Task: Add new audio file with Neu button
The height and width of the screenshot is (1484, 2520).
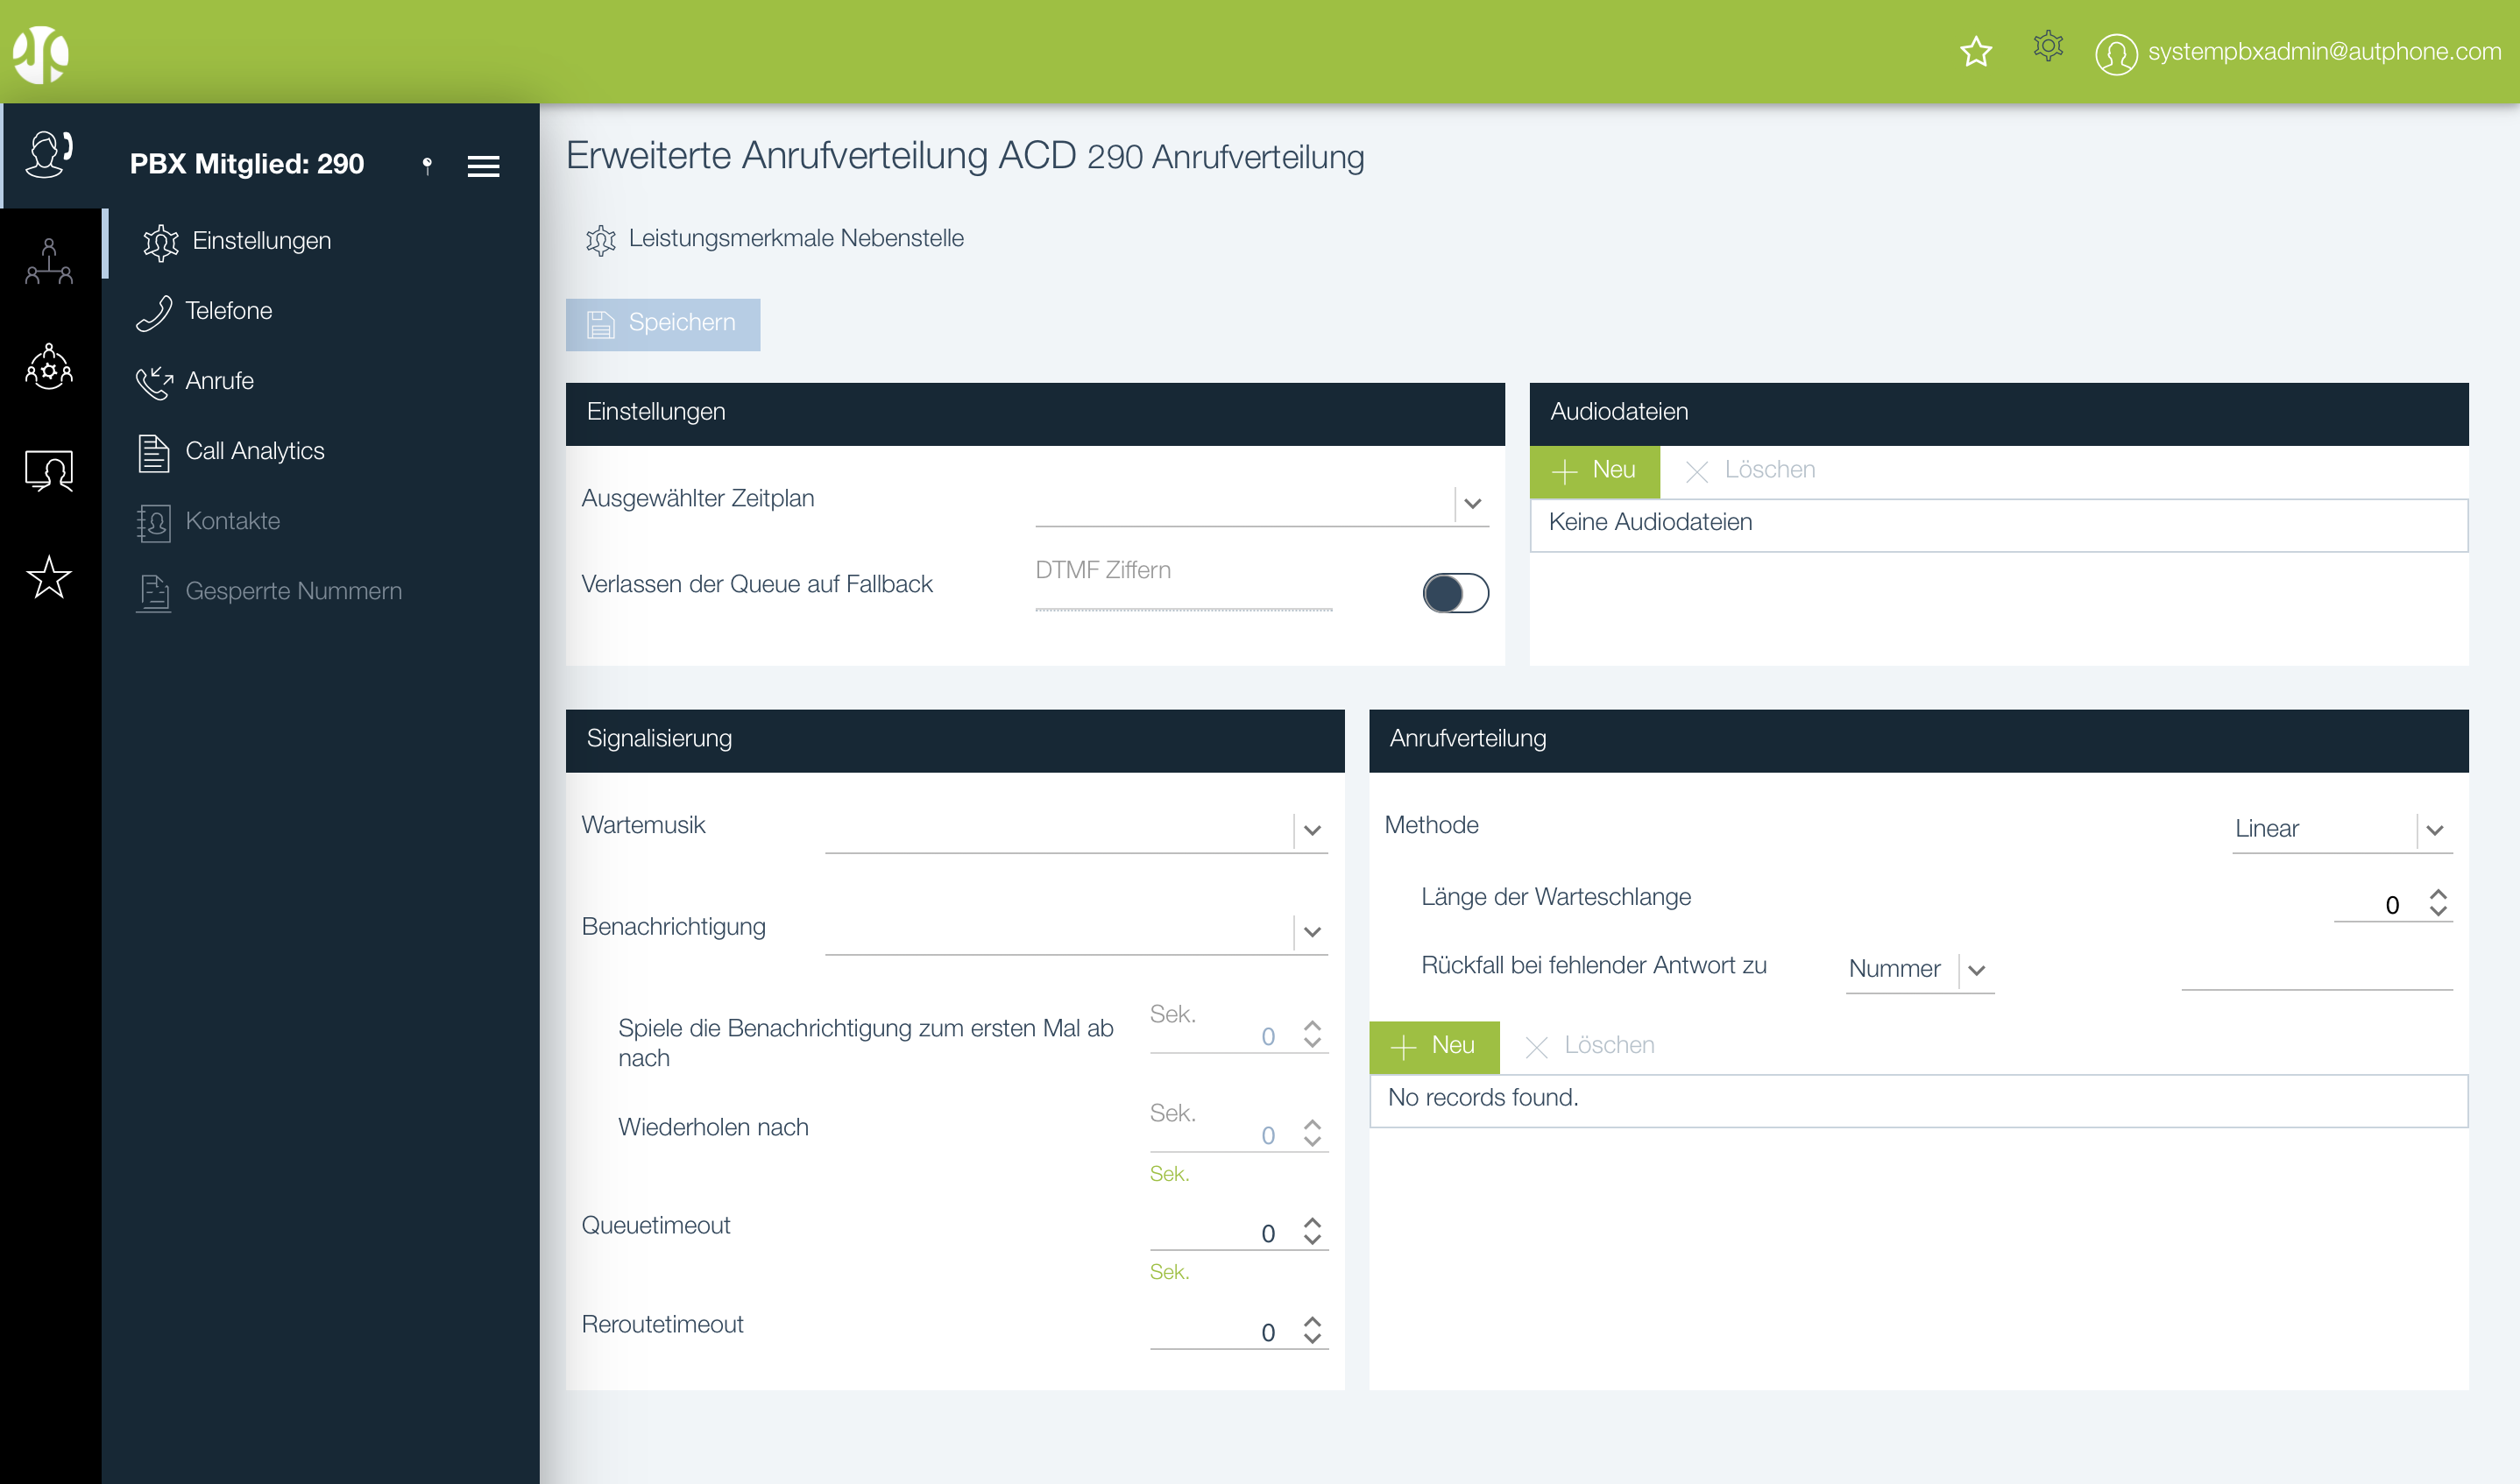Action: pyautogui.click(x=1594, y=470)
